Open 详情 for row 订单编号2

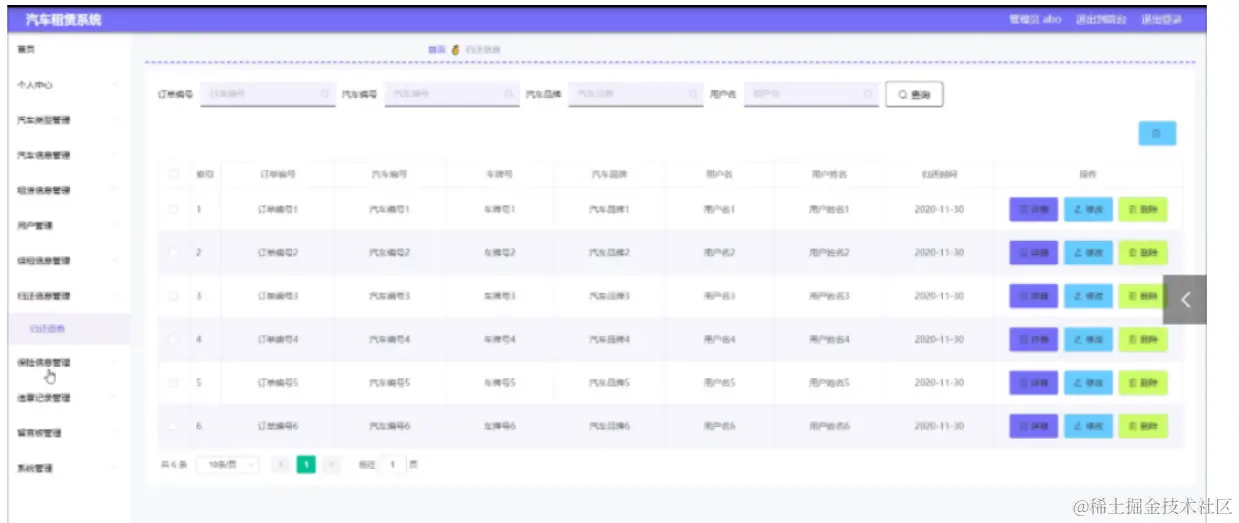1033,253
